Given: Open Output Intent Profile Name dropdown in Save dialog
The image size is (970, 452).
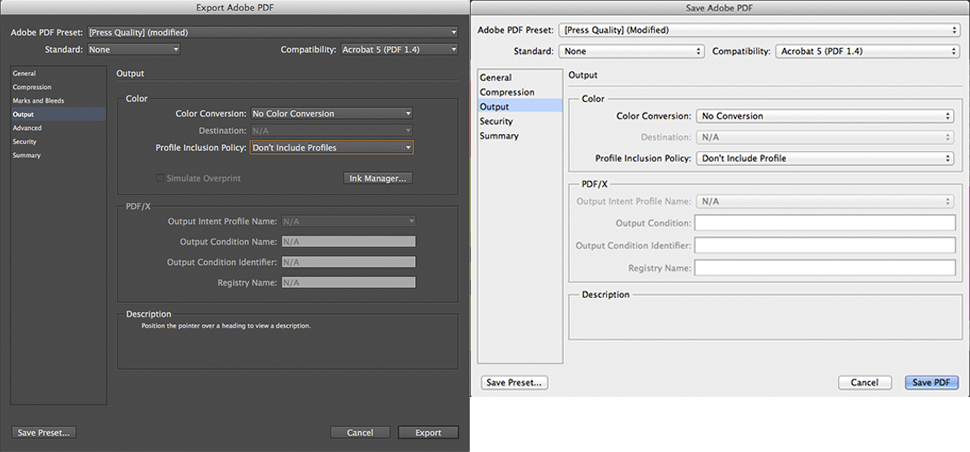Looking at the screenshot, I should pos(825,202).
